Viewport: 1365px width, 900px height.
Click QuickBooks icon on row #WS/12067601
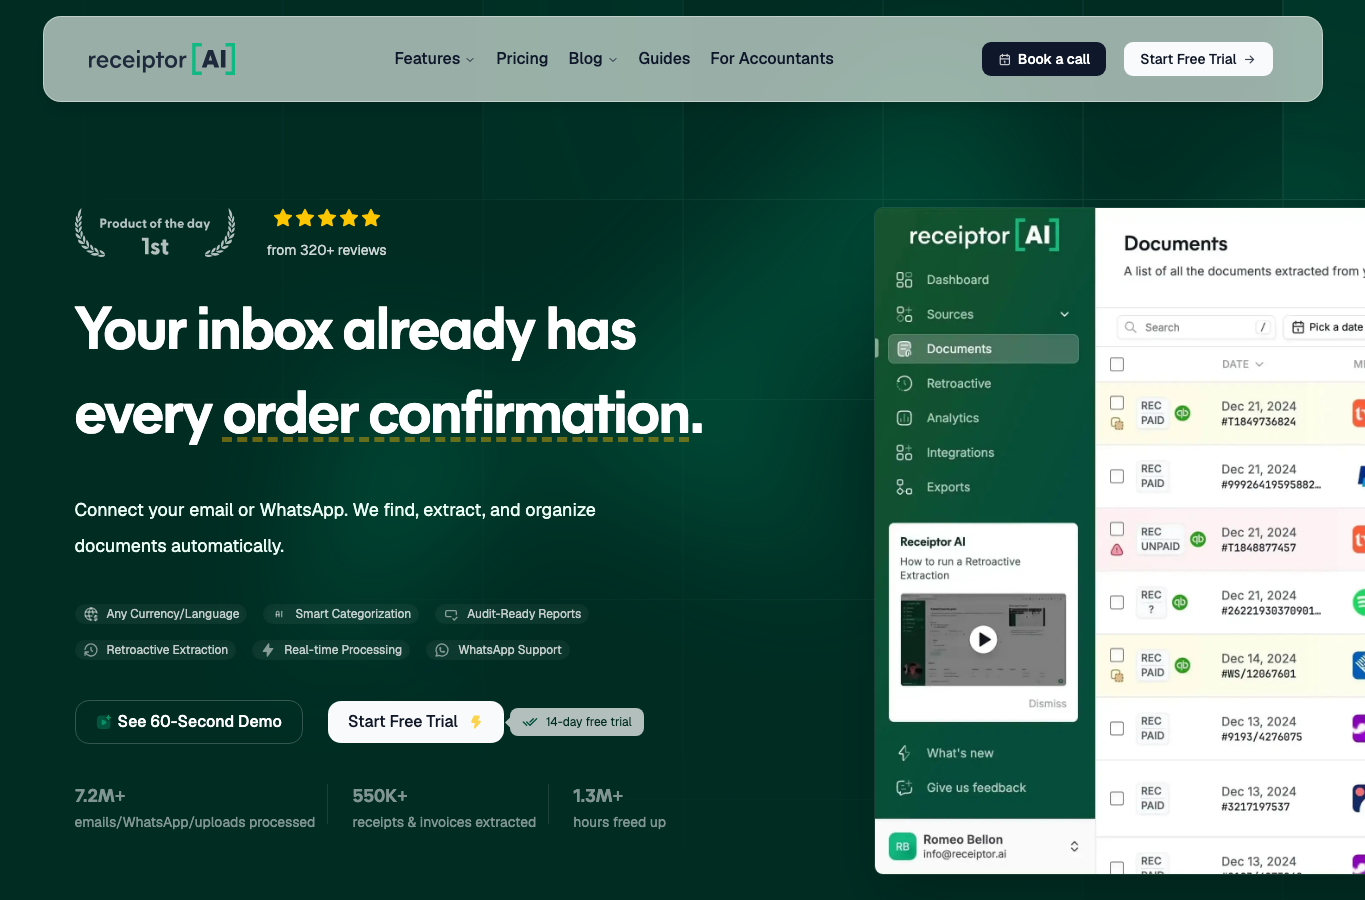(x=1182, y=665)
